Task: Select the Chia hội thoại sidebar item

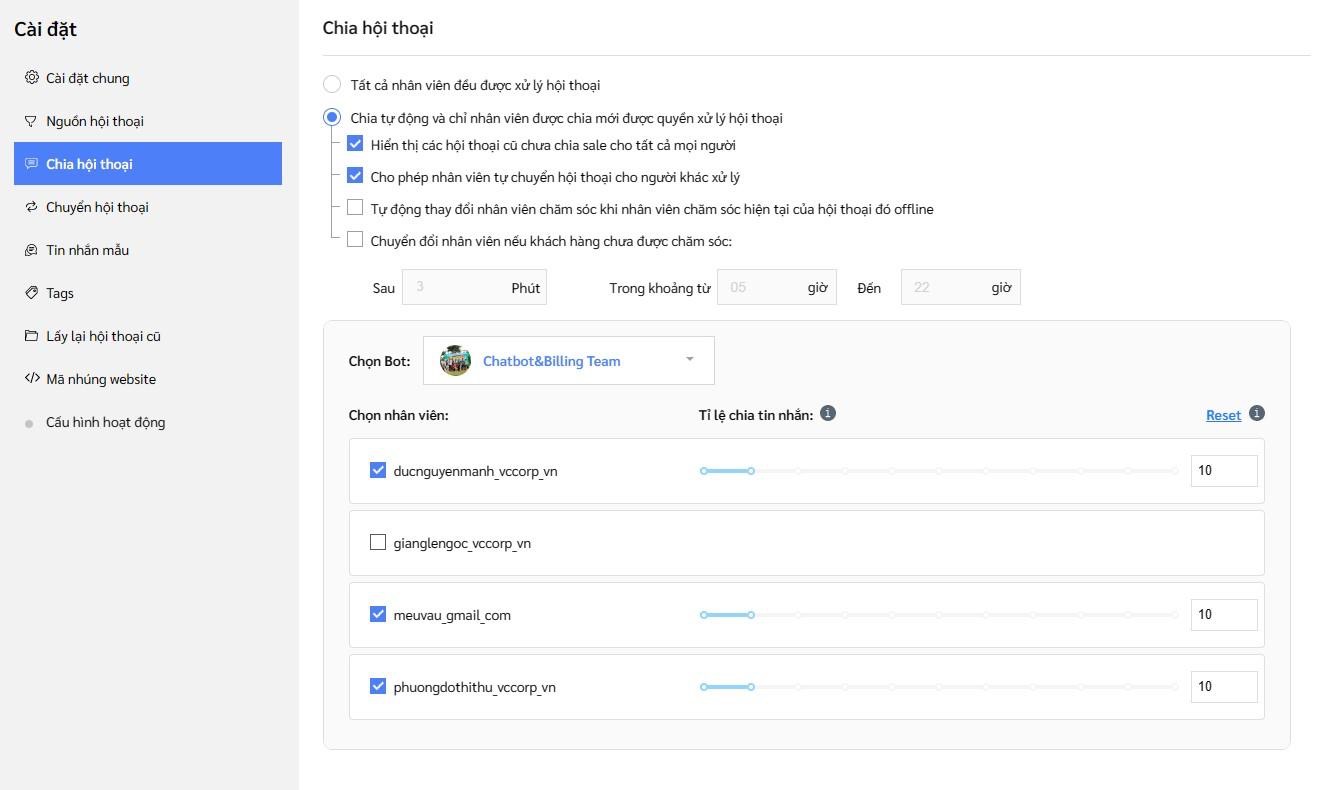Action: pos(148,164)
